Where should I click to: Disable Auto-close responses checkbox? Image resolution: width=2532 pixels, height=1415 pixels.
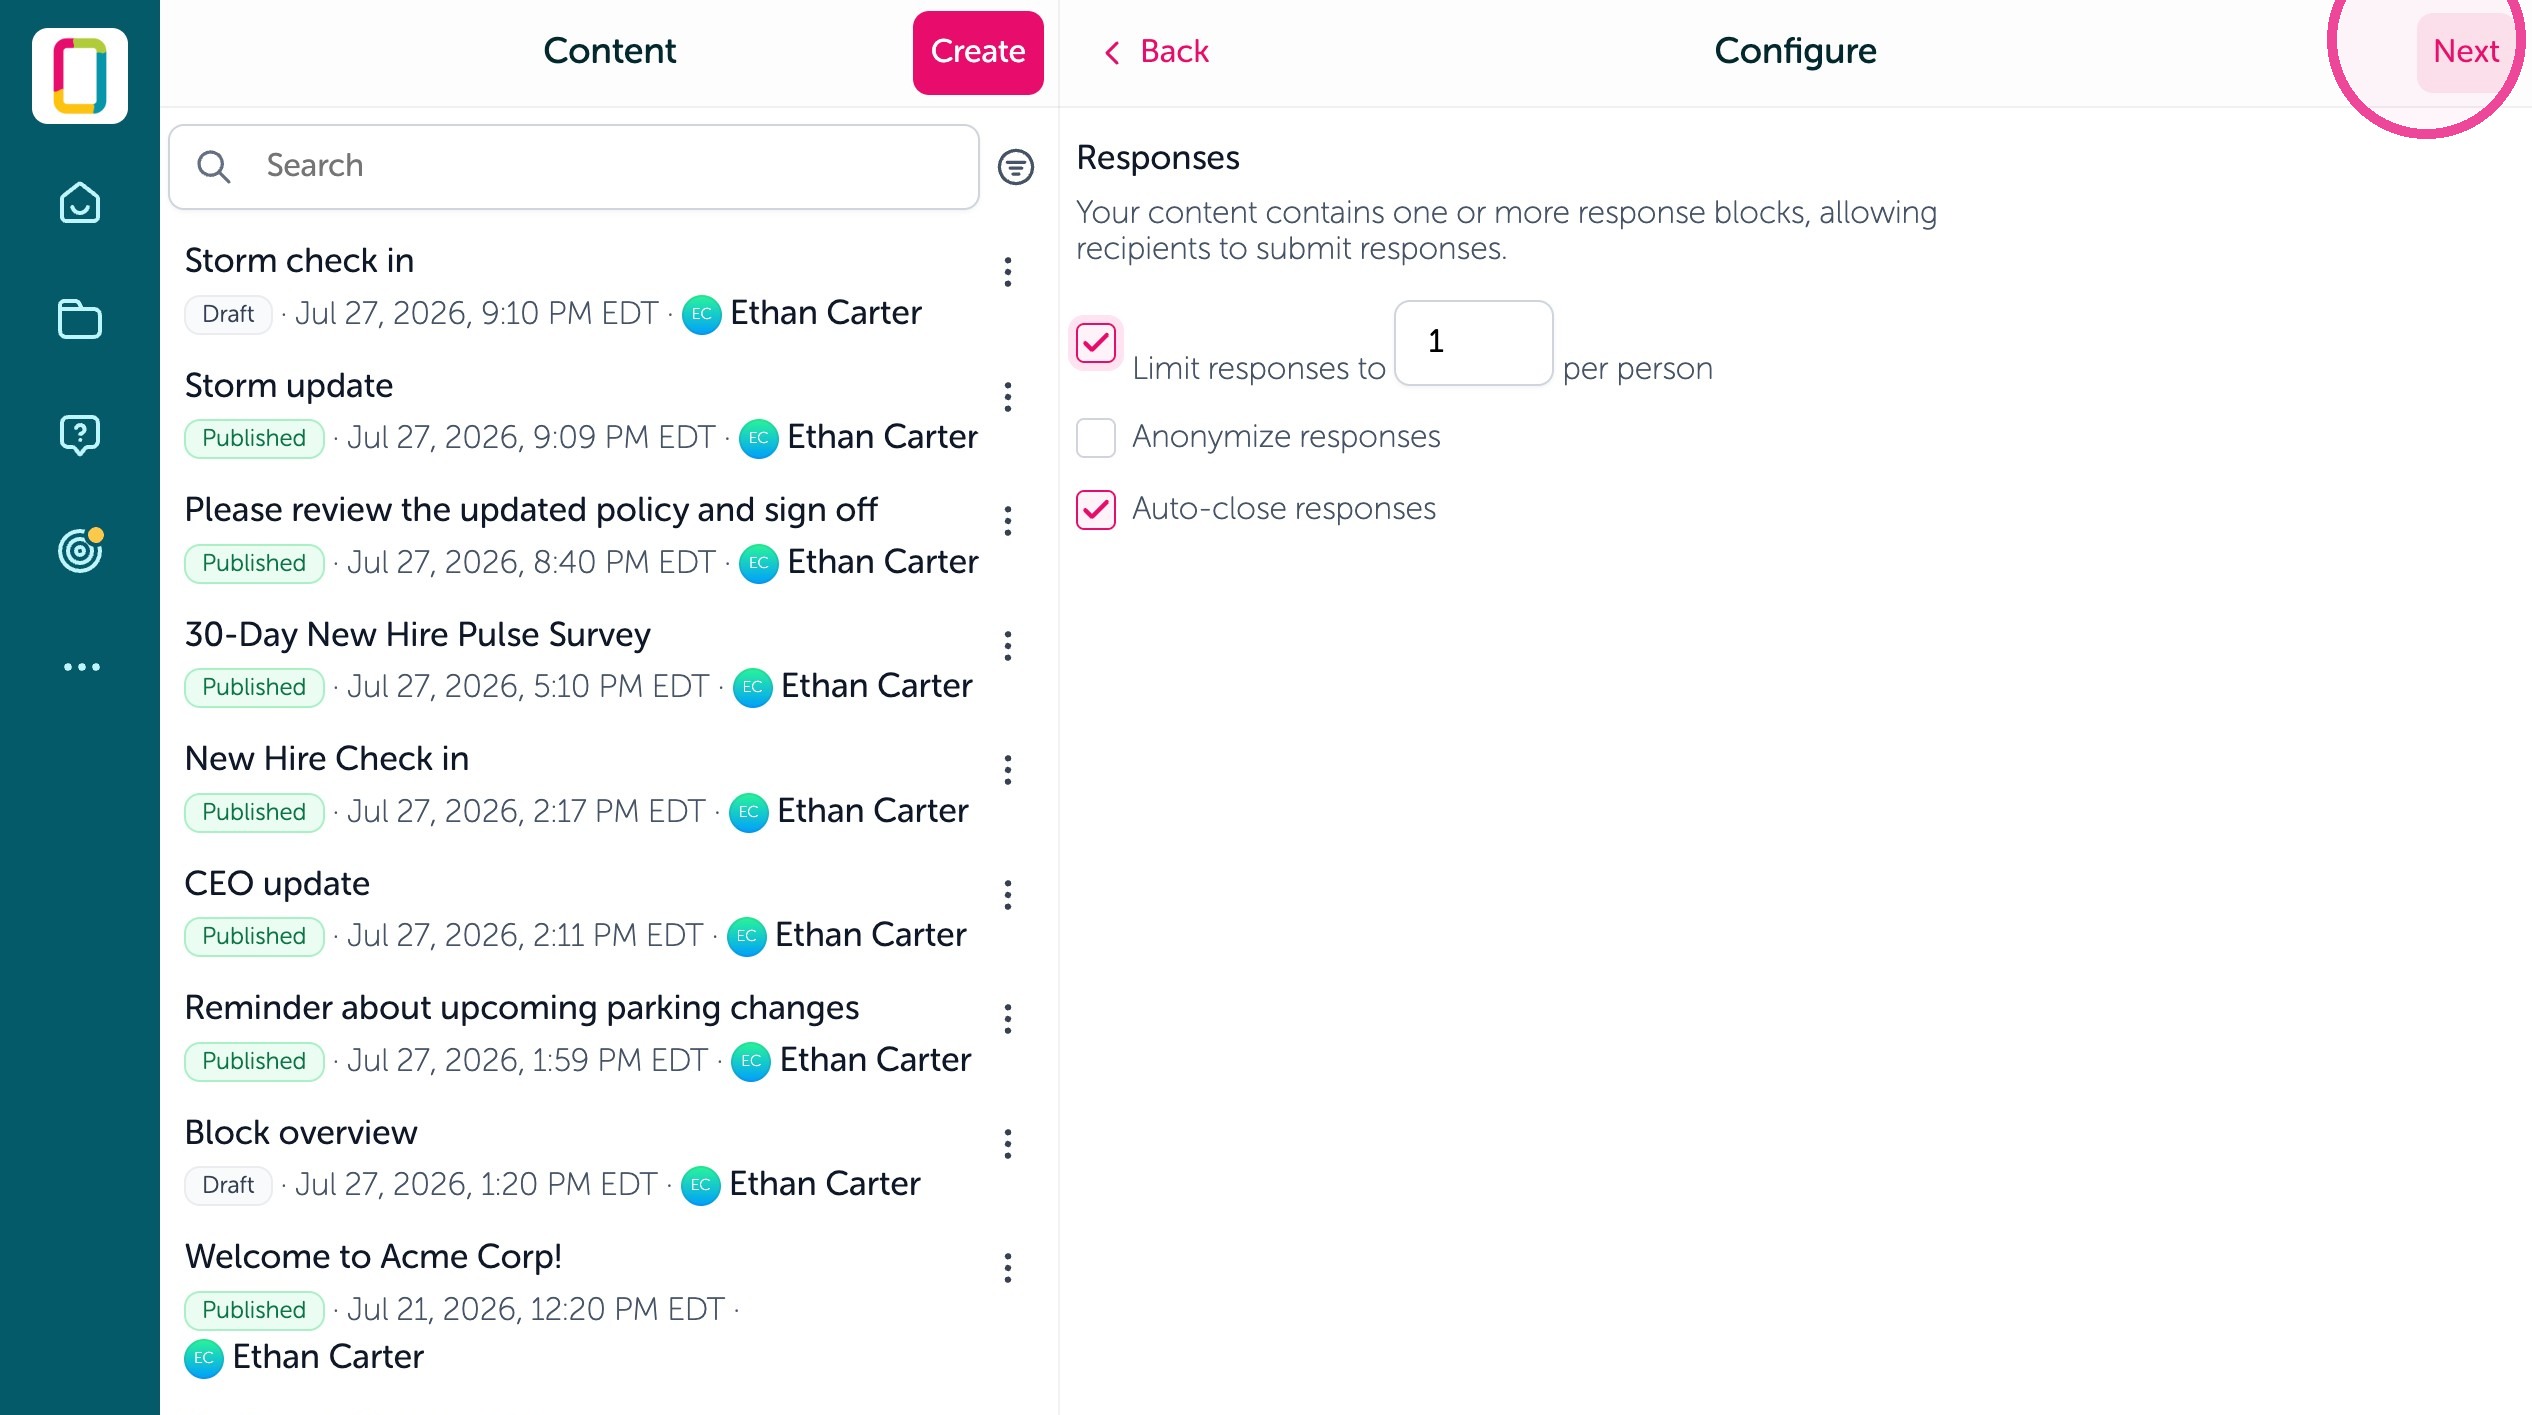click(x=1096, y=509)
